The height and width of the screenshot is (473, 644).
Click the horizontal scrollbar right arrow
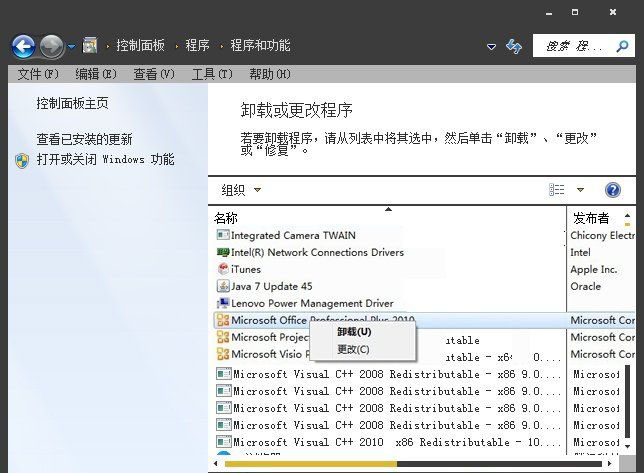tap(610, 464)
